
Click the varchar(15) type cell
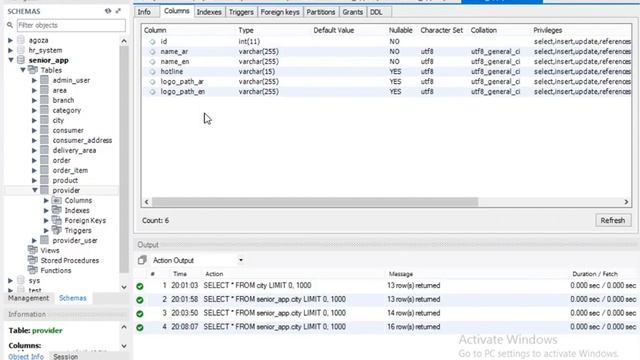[x=256, y=71]
